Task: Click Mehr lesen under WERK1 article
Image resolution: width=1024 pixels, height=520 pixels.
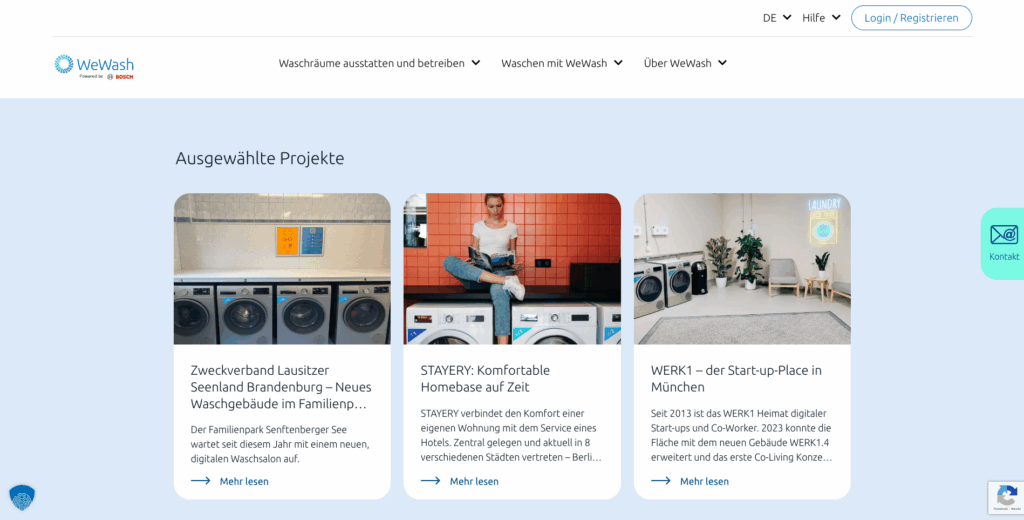Action: point(704,481)
